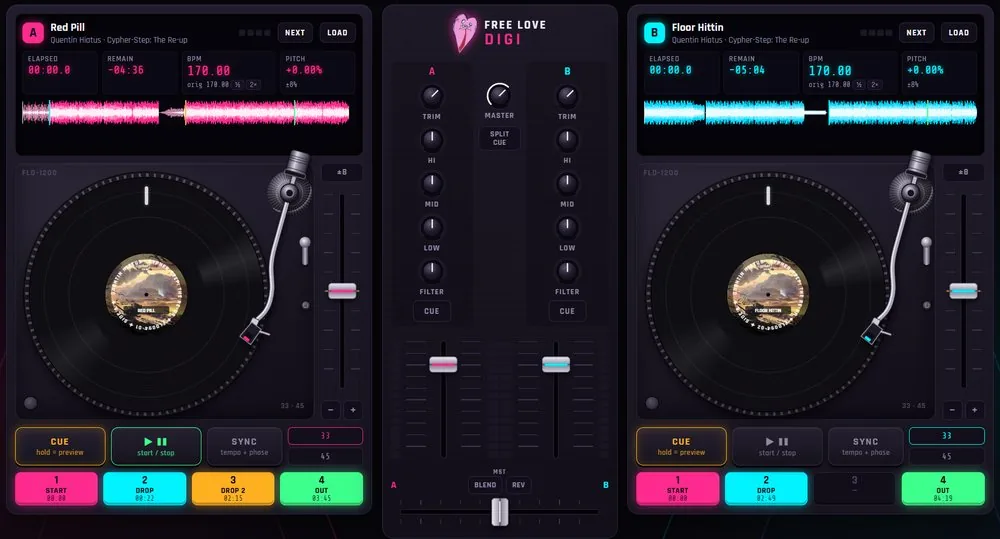Trigger hot cue 1 START on deck A
The image size is (1000, 539).
point(56,489)
